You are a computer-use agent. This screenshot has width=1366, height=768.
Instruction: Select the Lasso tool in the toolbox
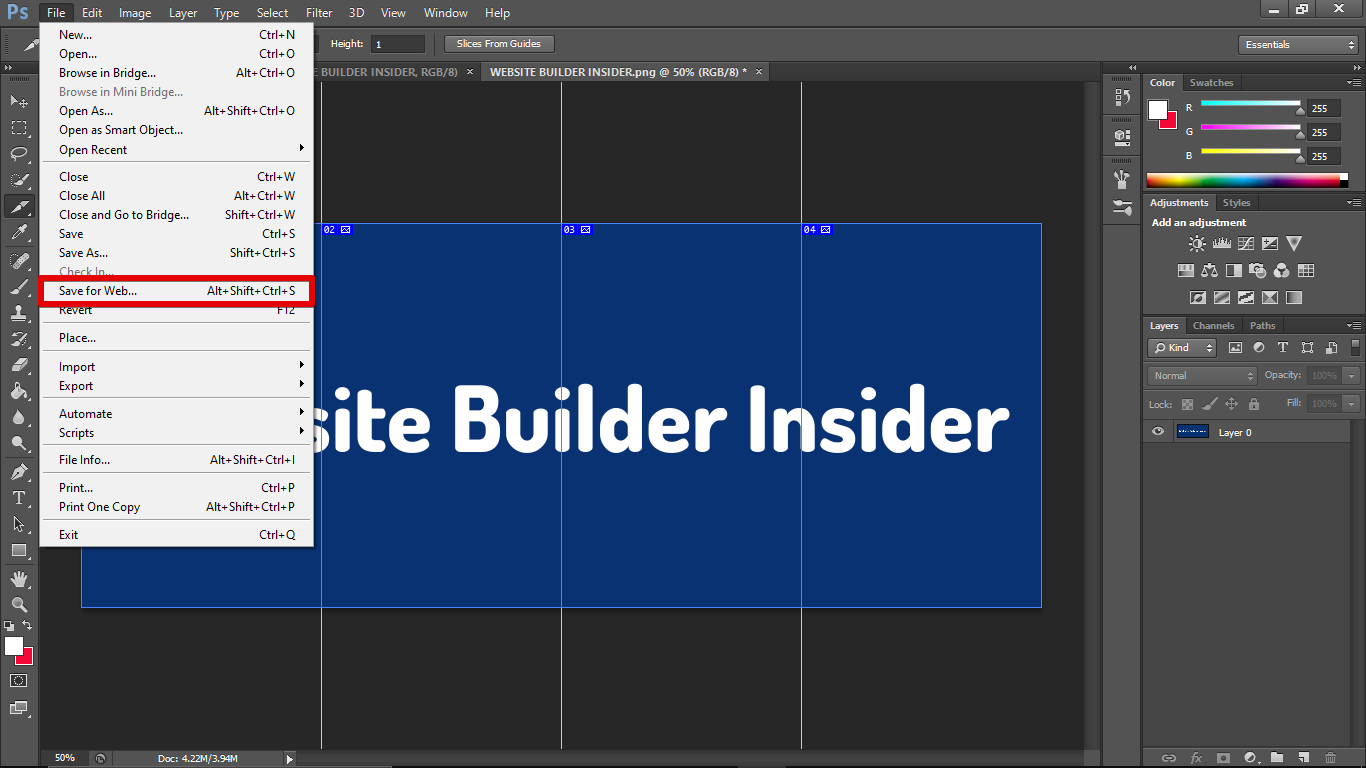(19, 154)
